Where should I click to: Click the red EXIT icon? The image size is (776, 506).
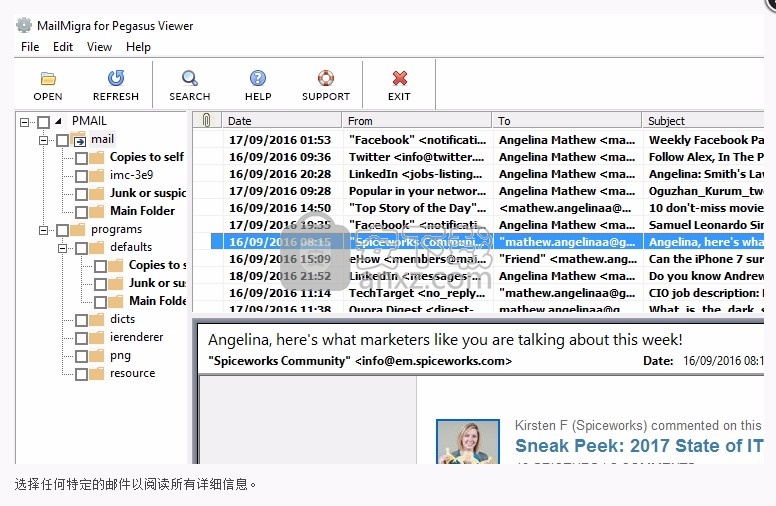pos(399,78)
